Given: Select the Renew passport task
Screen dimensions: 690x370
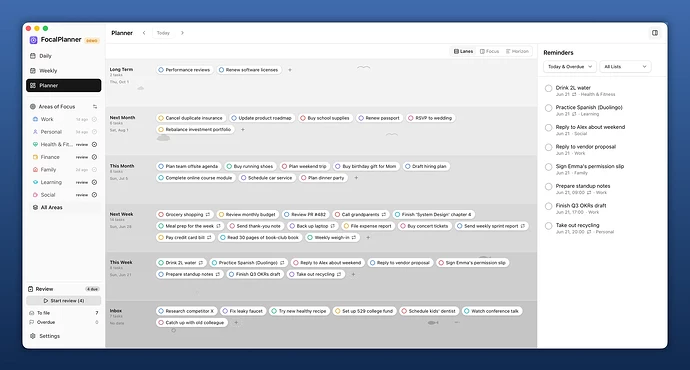Looking at the screenshot, I should 379,118.
